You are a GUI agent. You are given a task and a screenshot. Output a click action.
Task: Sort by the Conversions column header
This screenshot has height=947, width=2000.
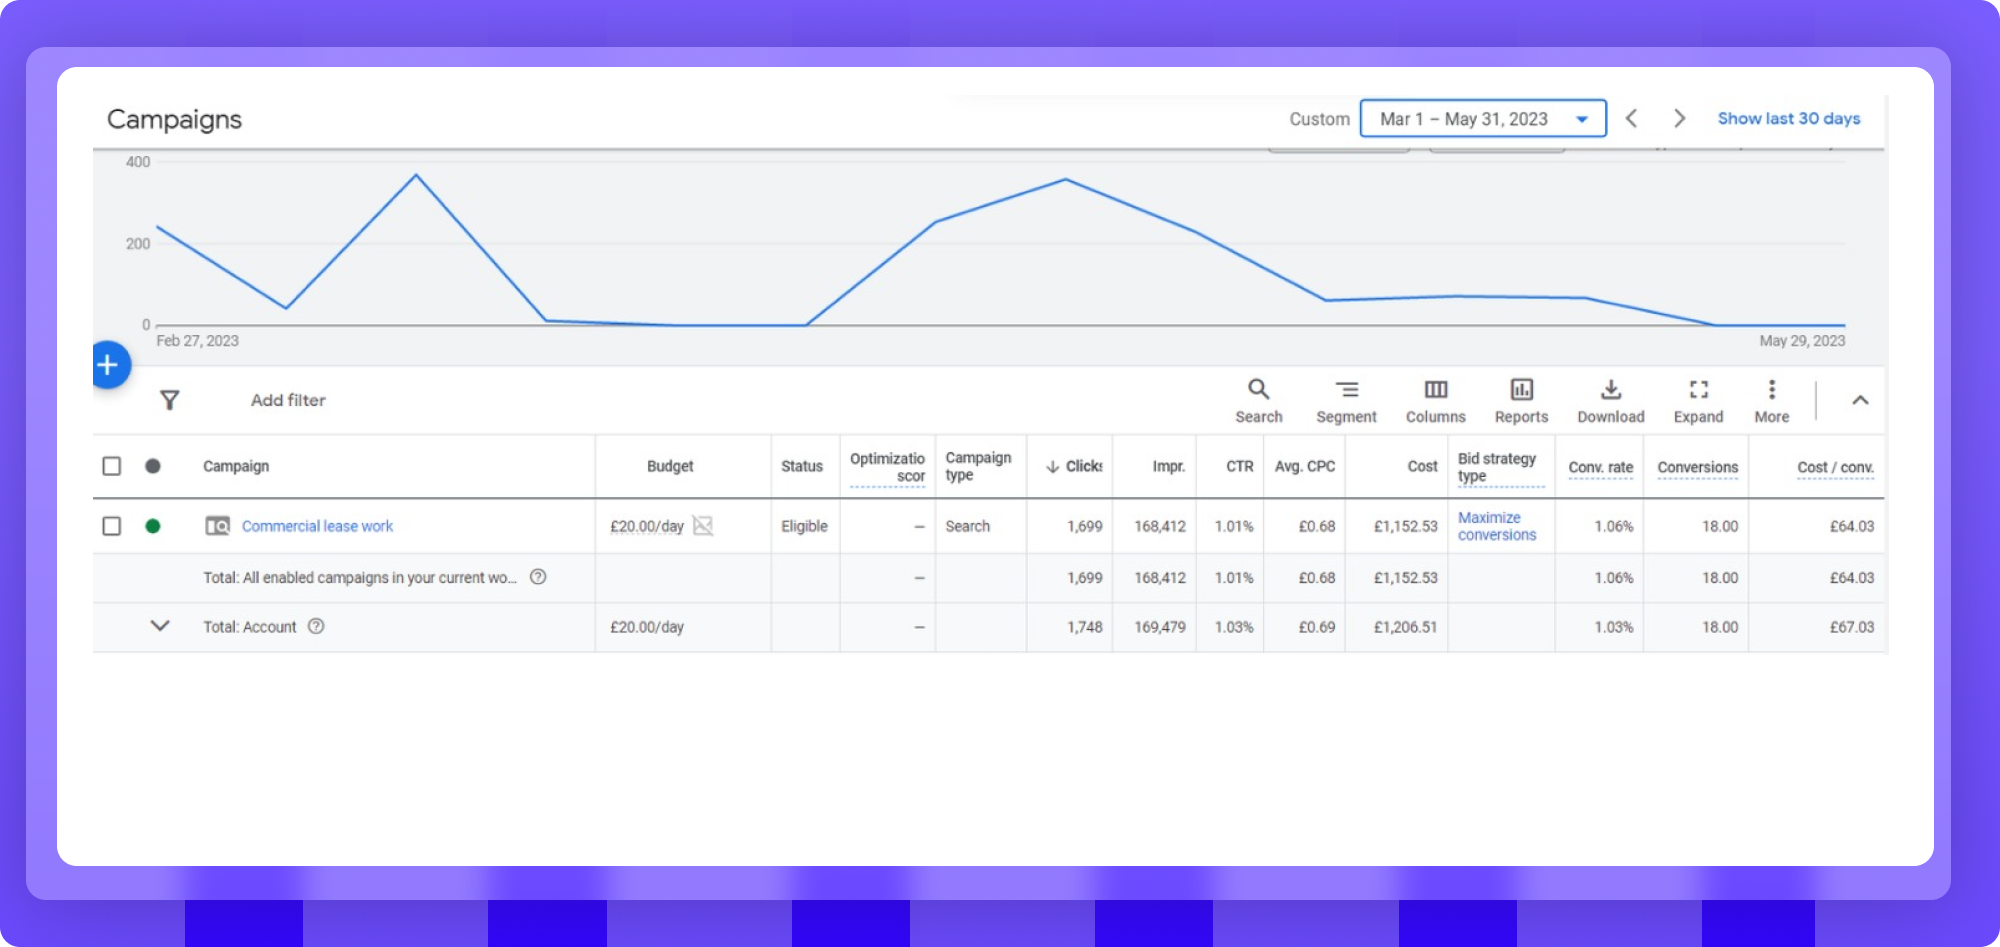(1697, 467)
